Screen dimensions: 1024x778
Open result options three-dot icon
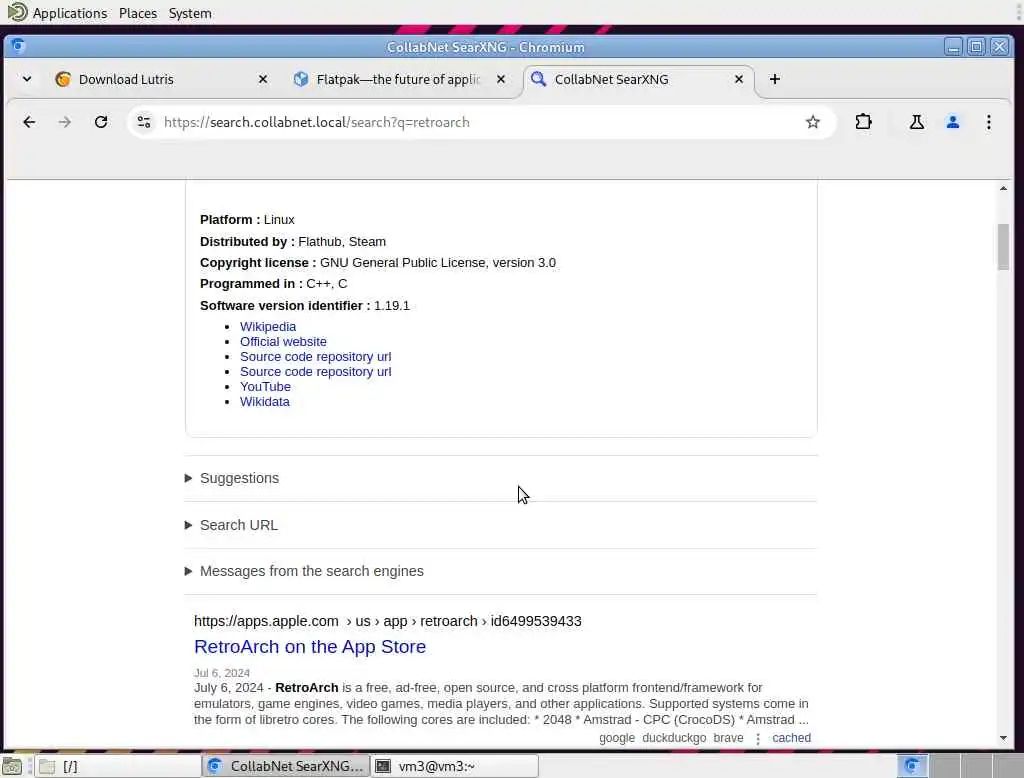click(x=758, y=738)
